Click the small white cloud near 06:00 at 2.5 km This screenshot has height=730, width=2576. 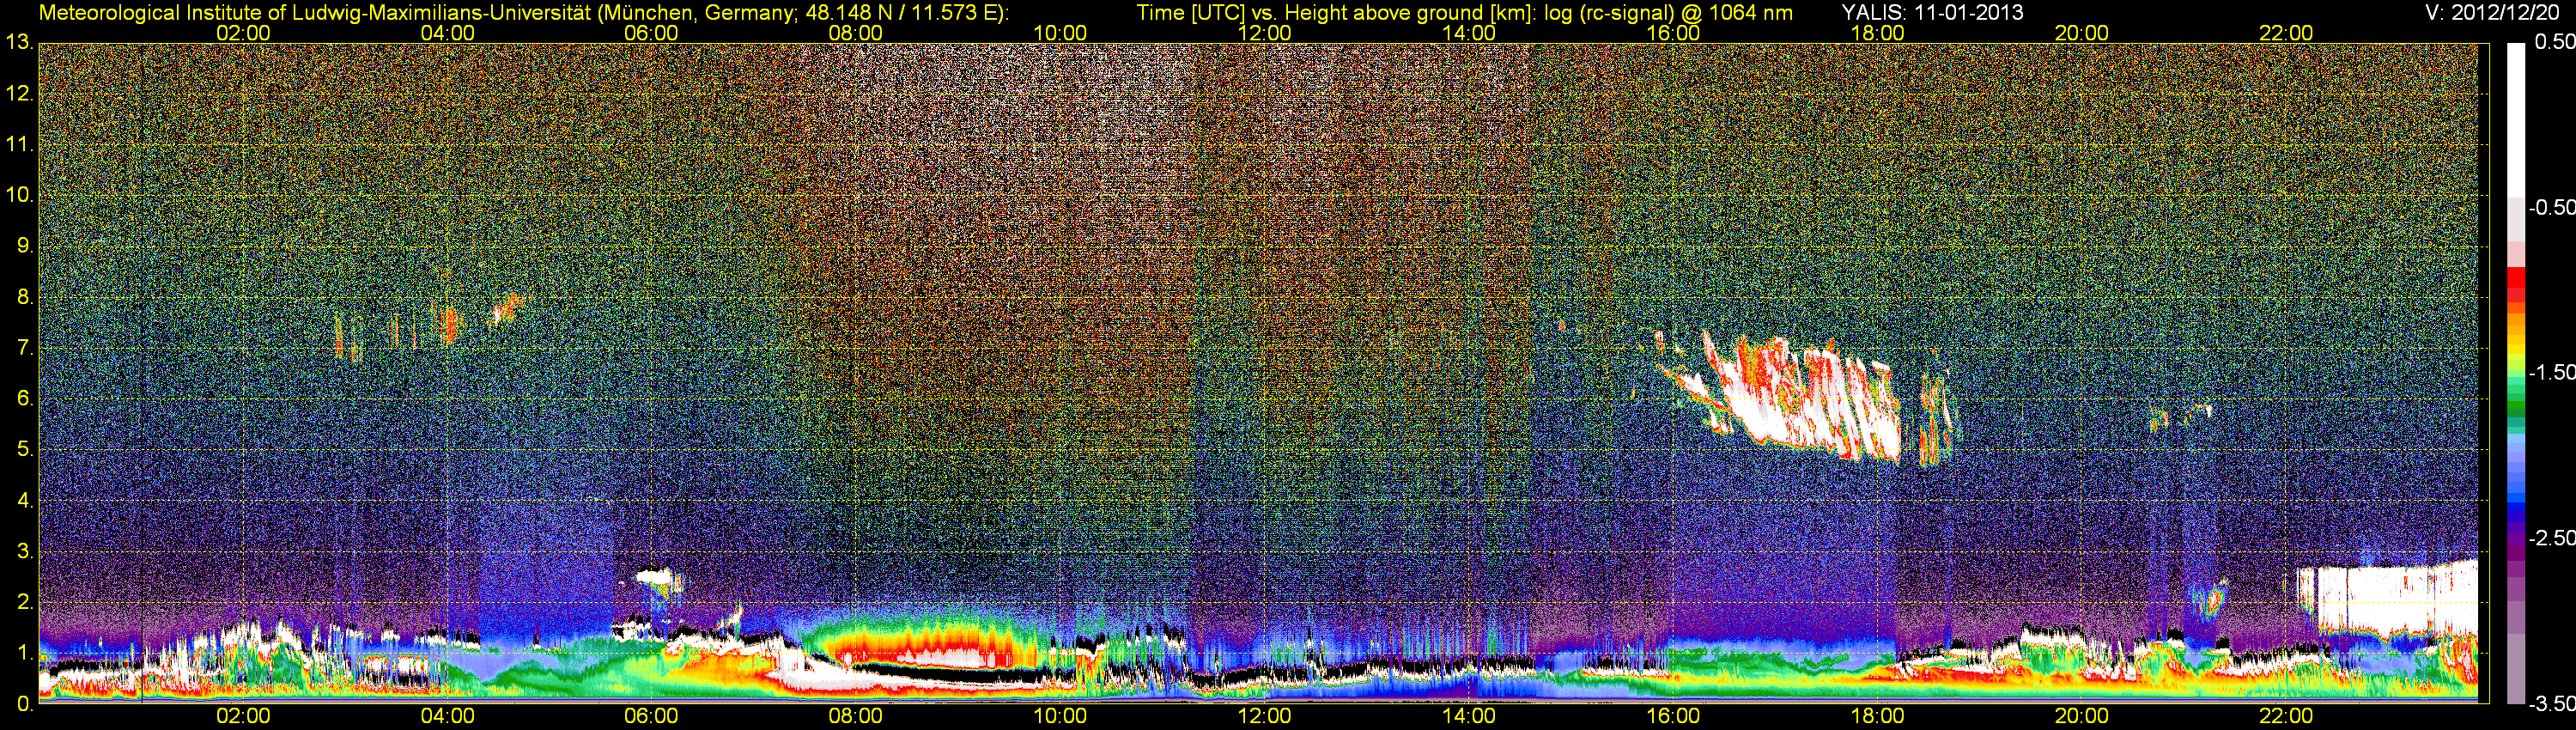(x=657, y=576)
